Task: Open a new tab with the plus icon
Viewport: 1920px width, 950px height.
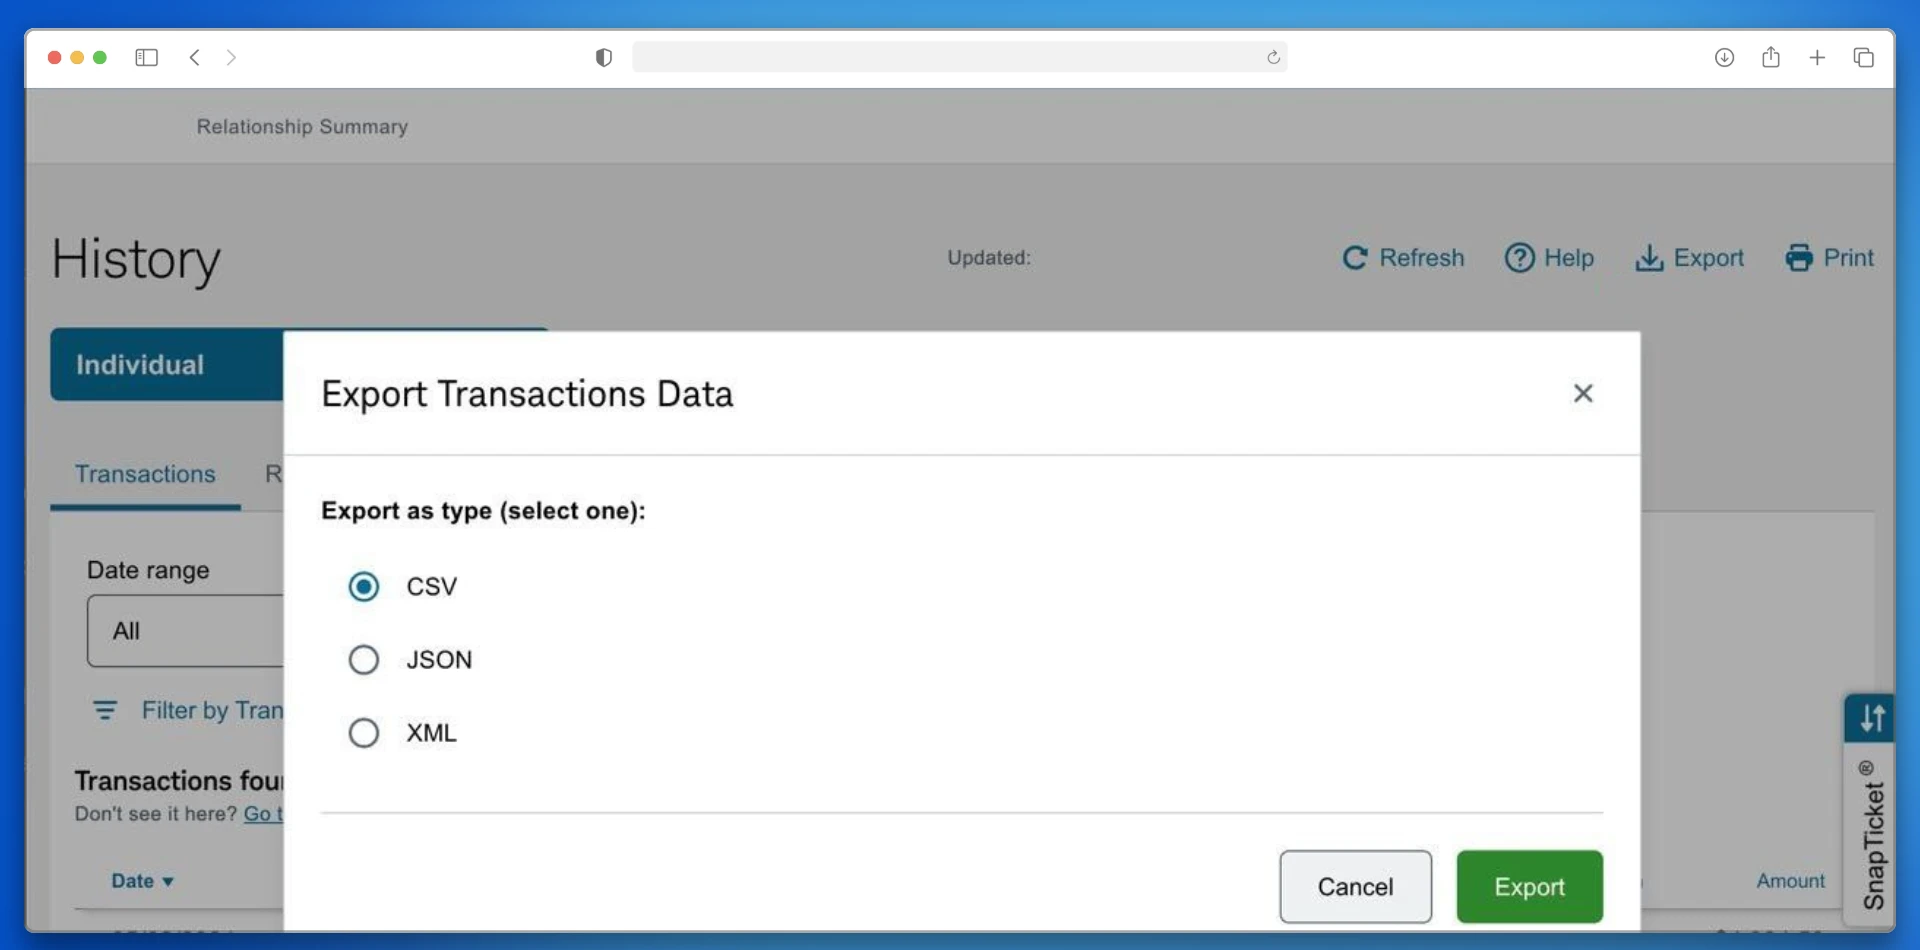Action: 1817,58
